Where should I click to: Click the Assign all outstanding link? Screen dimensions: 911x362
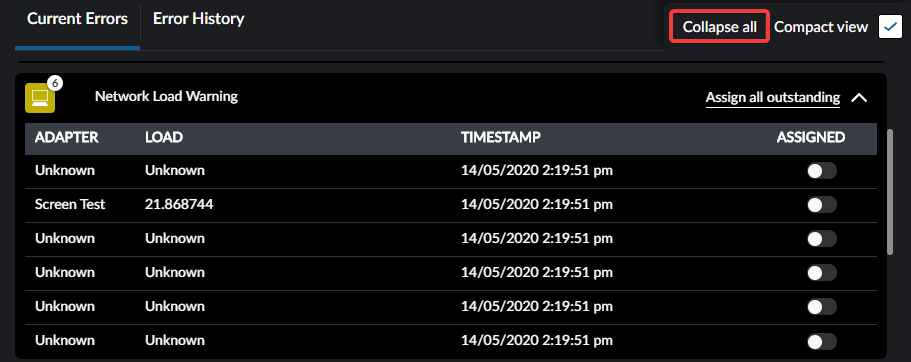tap(773, 98)
